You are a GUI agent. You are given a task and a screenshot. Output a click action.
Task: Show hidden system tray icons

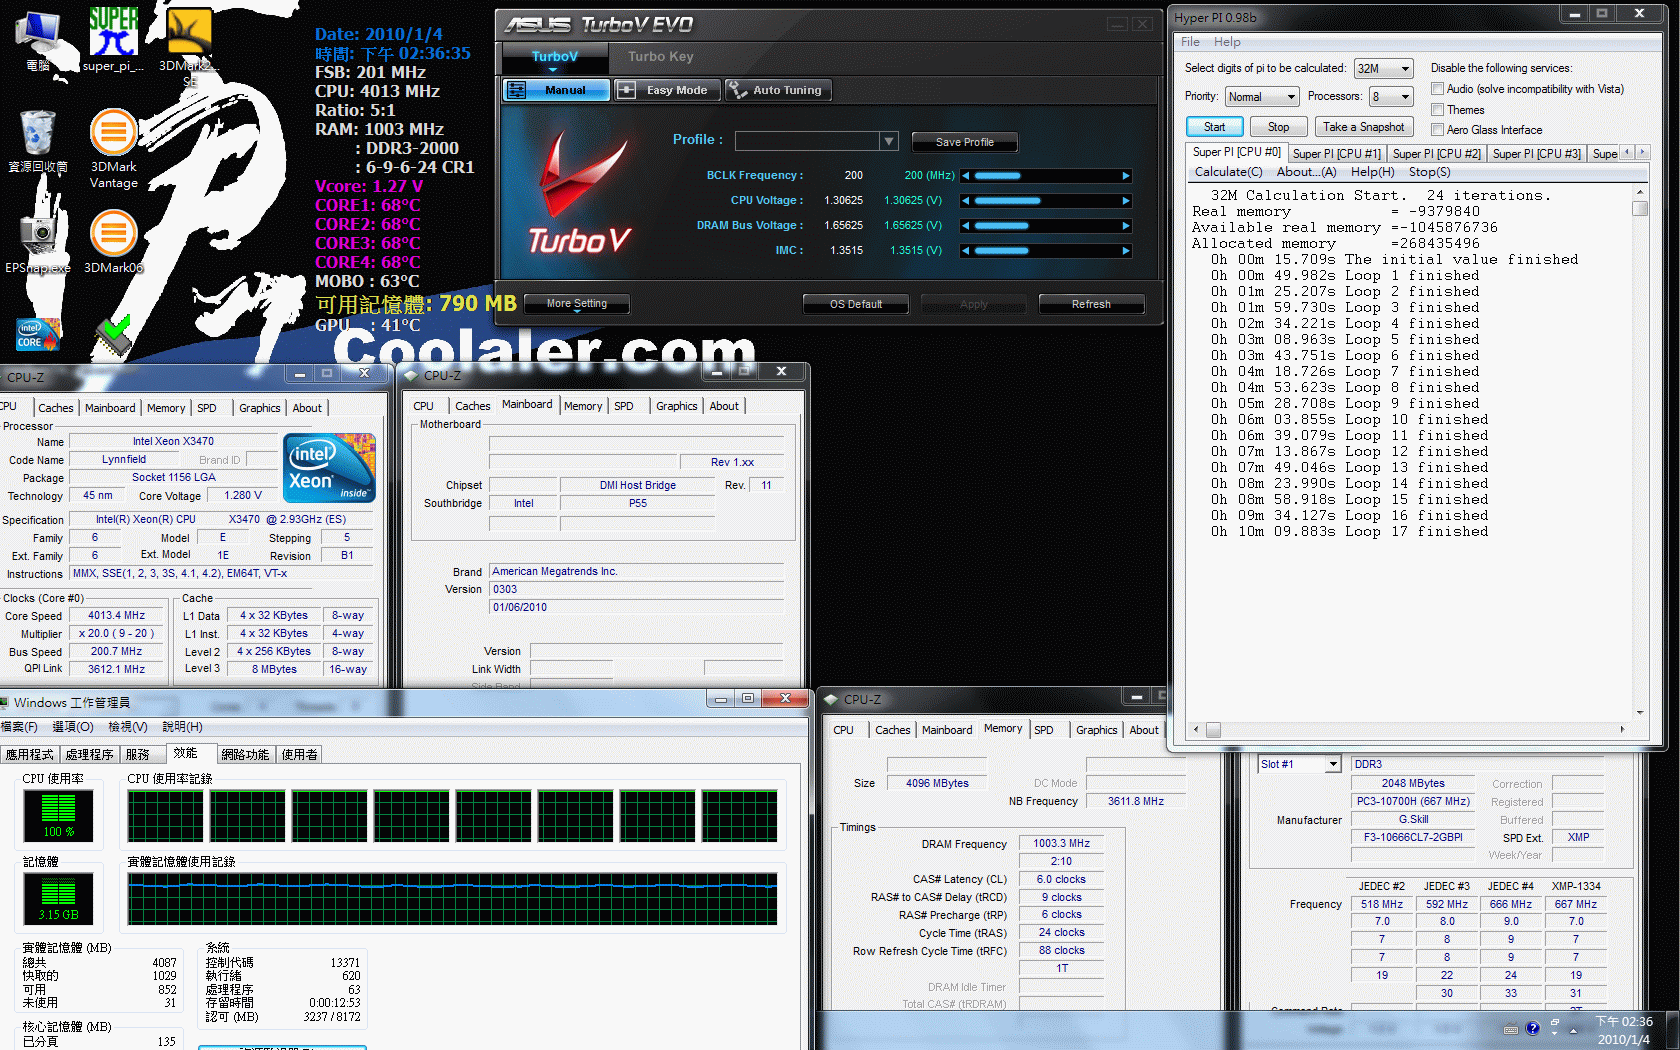coord(1574,1030)
